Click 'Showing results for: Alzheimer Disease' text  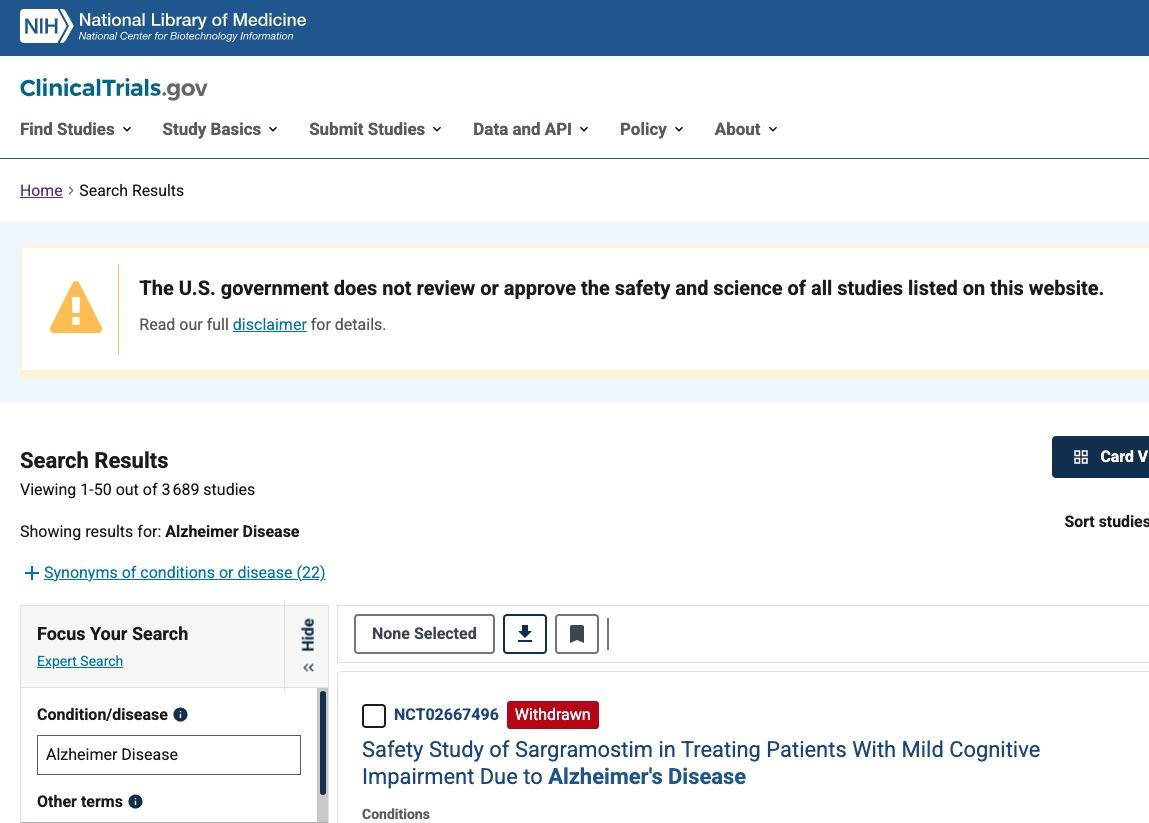pyautogui.click(x=160, y=531)
